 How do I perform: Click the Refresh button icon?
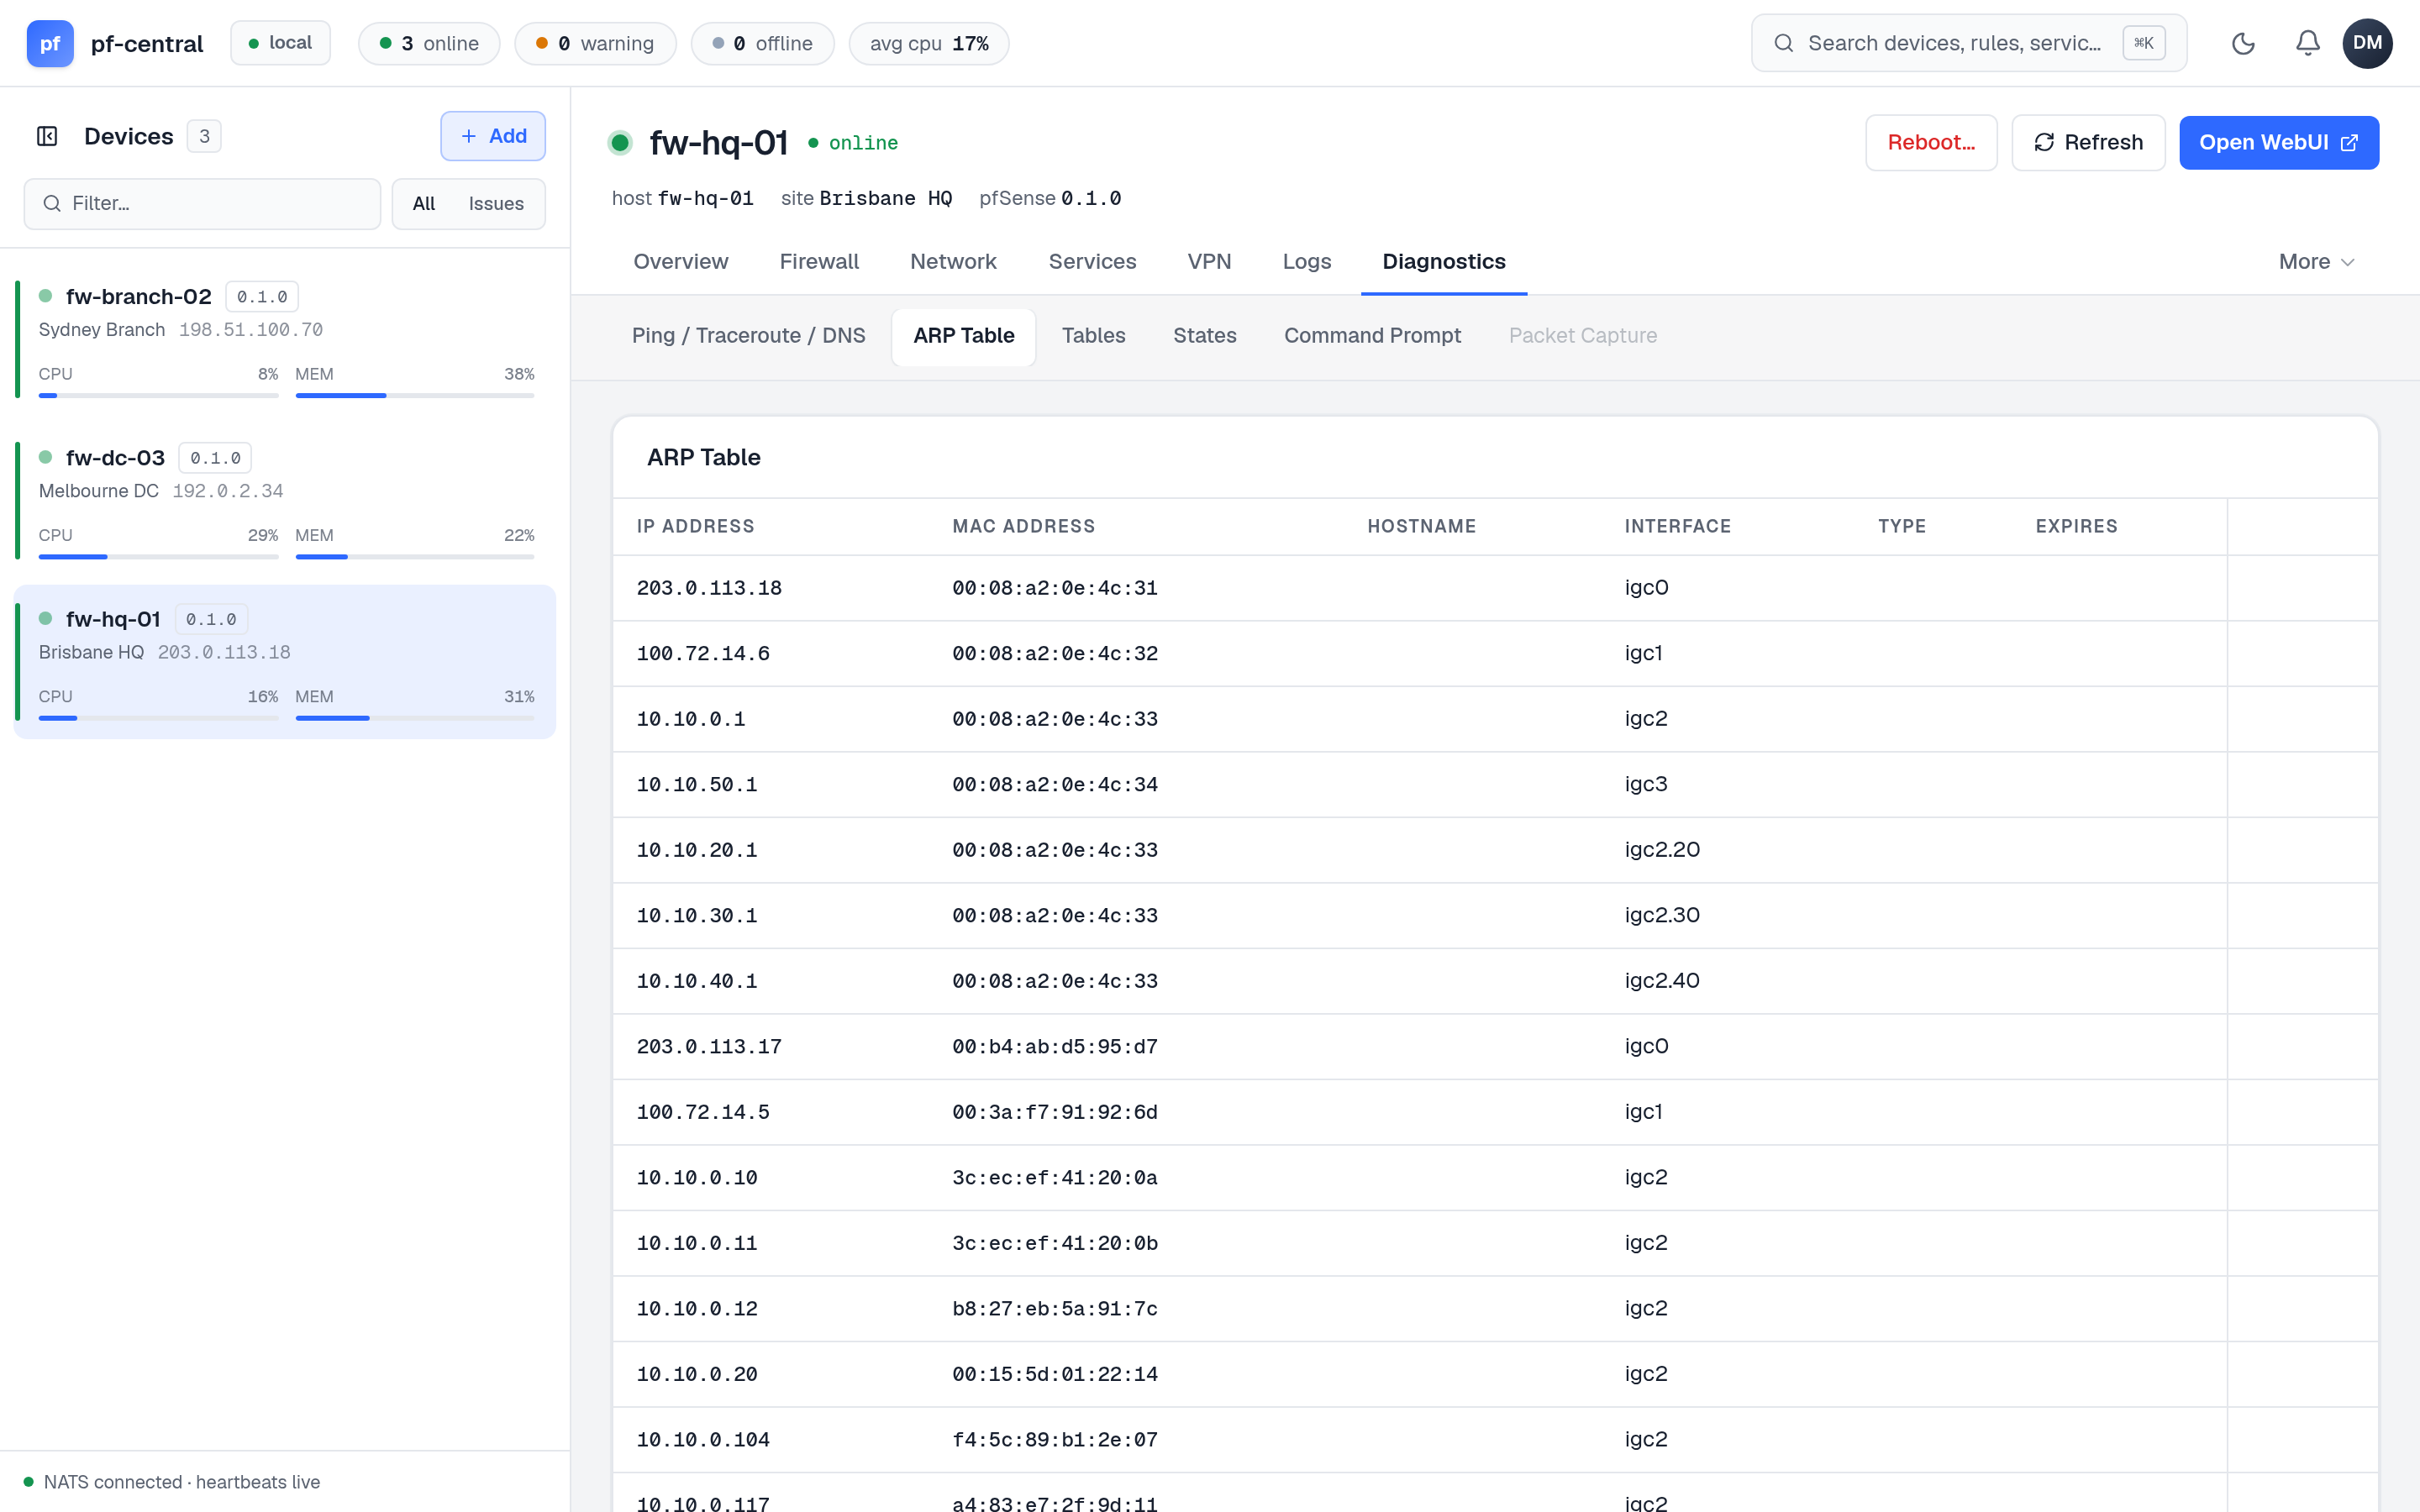2045,142
